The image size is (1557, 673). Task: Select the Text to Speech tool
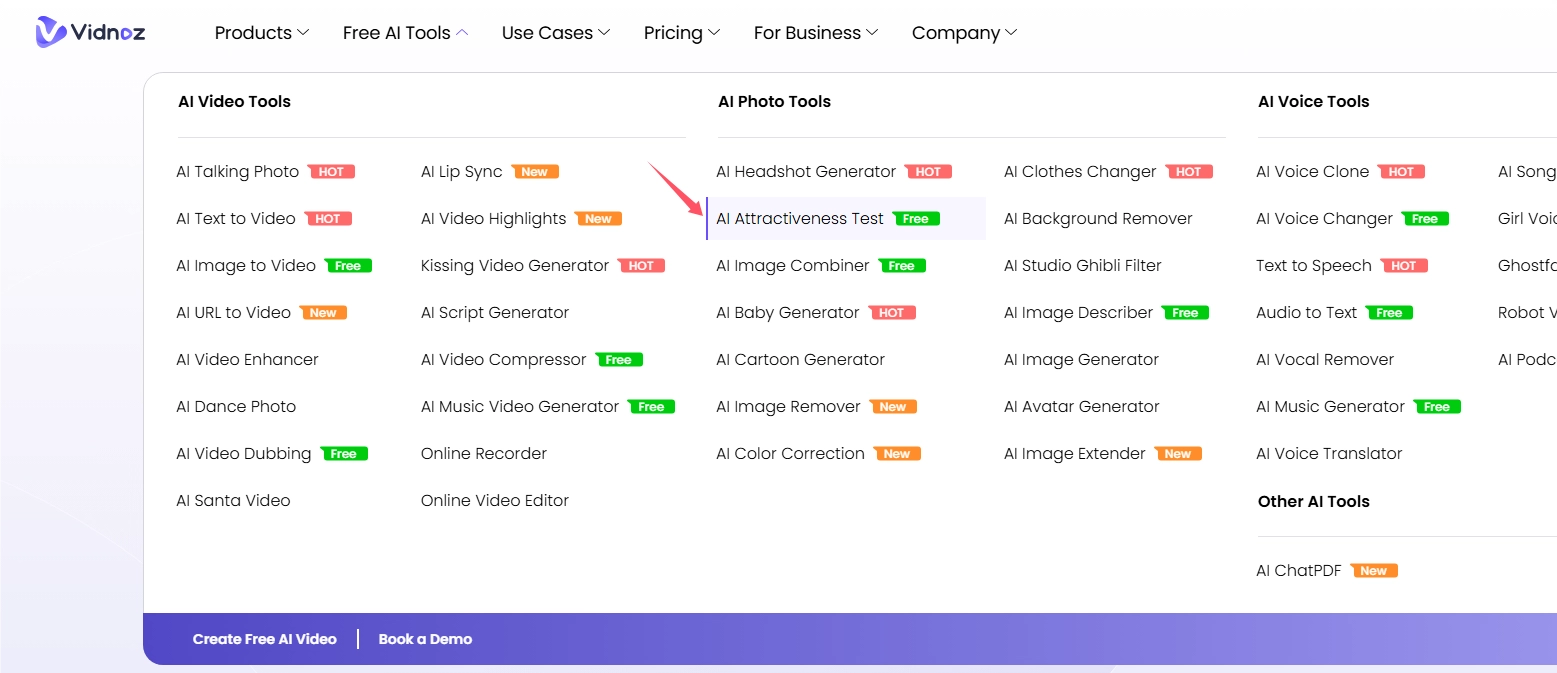1314,265
